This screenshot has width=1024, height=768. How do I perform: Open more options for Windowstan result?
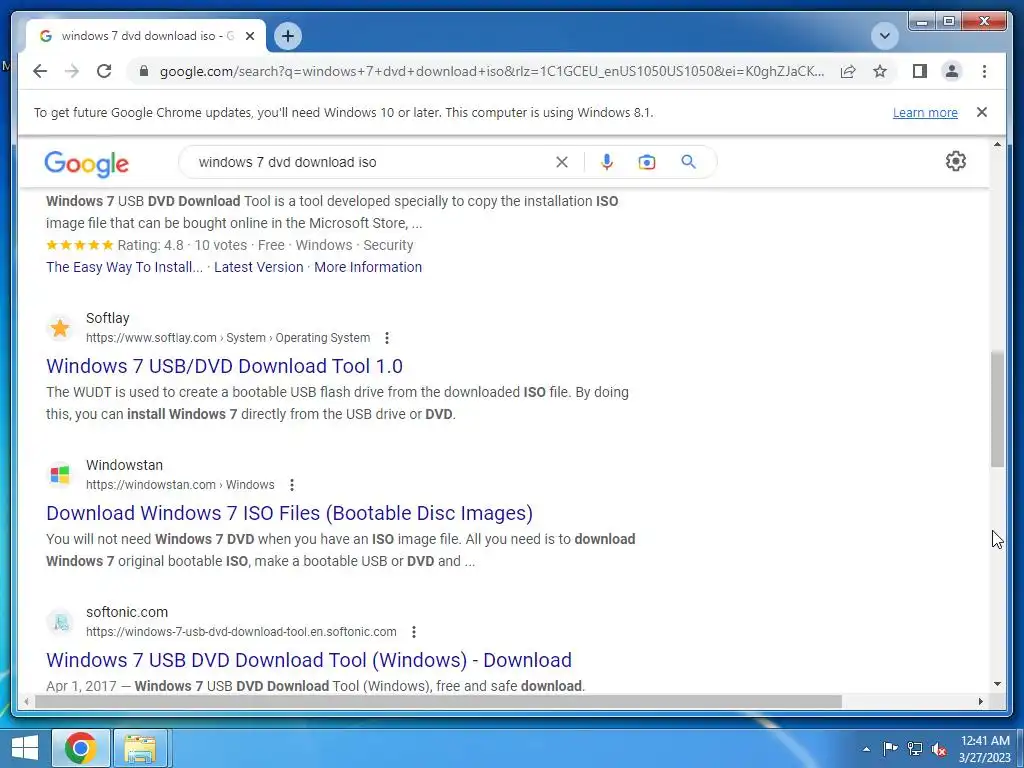(292, 485)
